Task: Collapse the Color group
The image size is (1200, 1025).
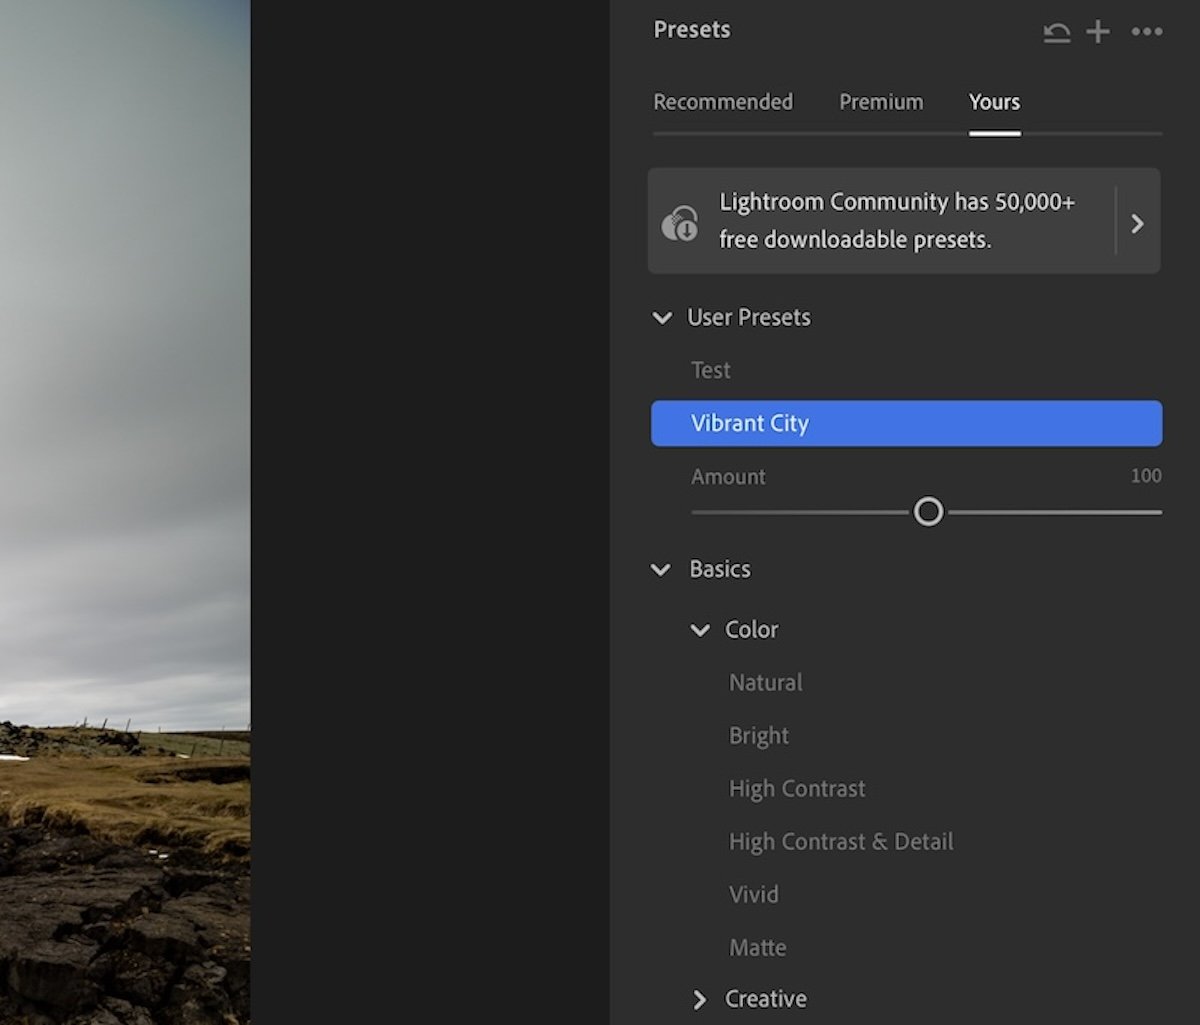Action: pos(701,629)
